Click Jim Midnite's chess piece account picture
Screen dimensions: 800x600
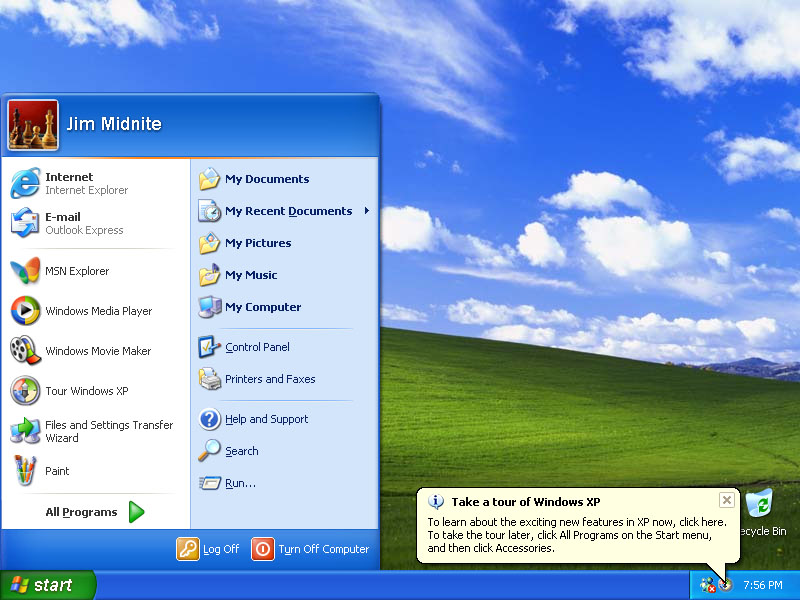(x=32, y=124)
